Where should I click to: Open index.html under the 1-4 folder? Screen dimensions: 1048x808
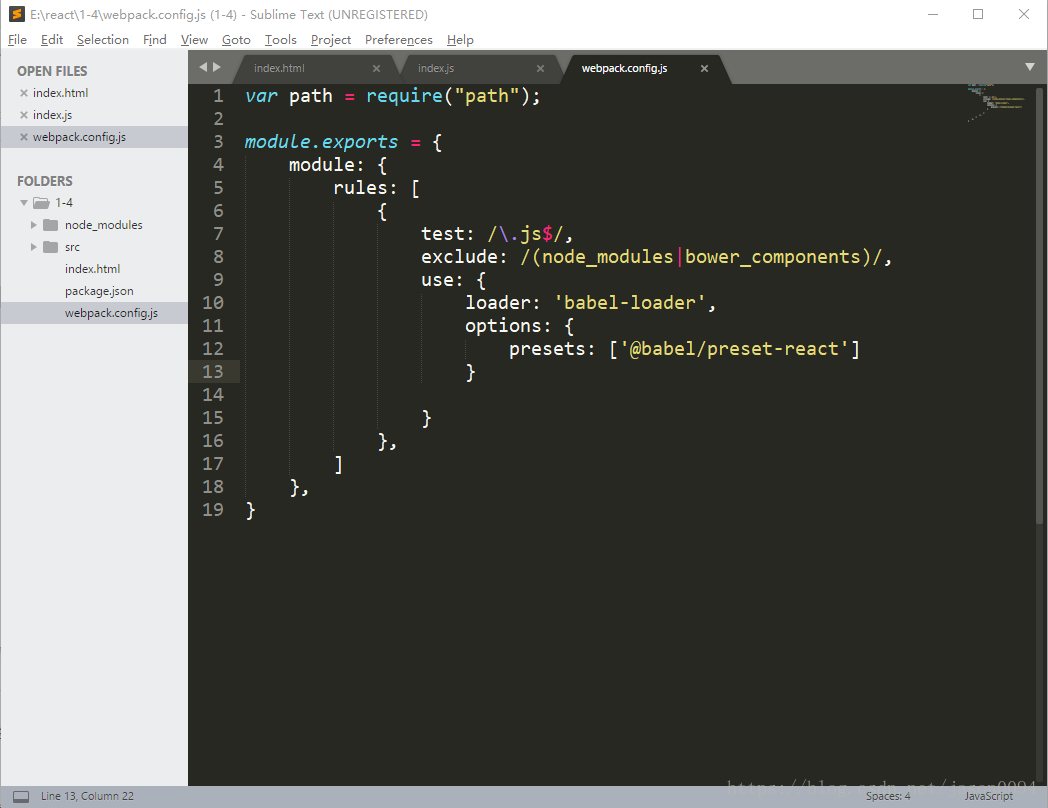tap(92, 269)
